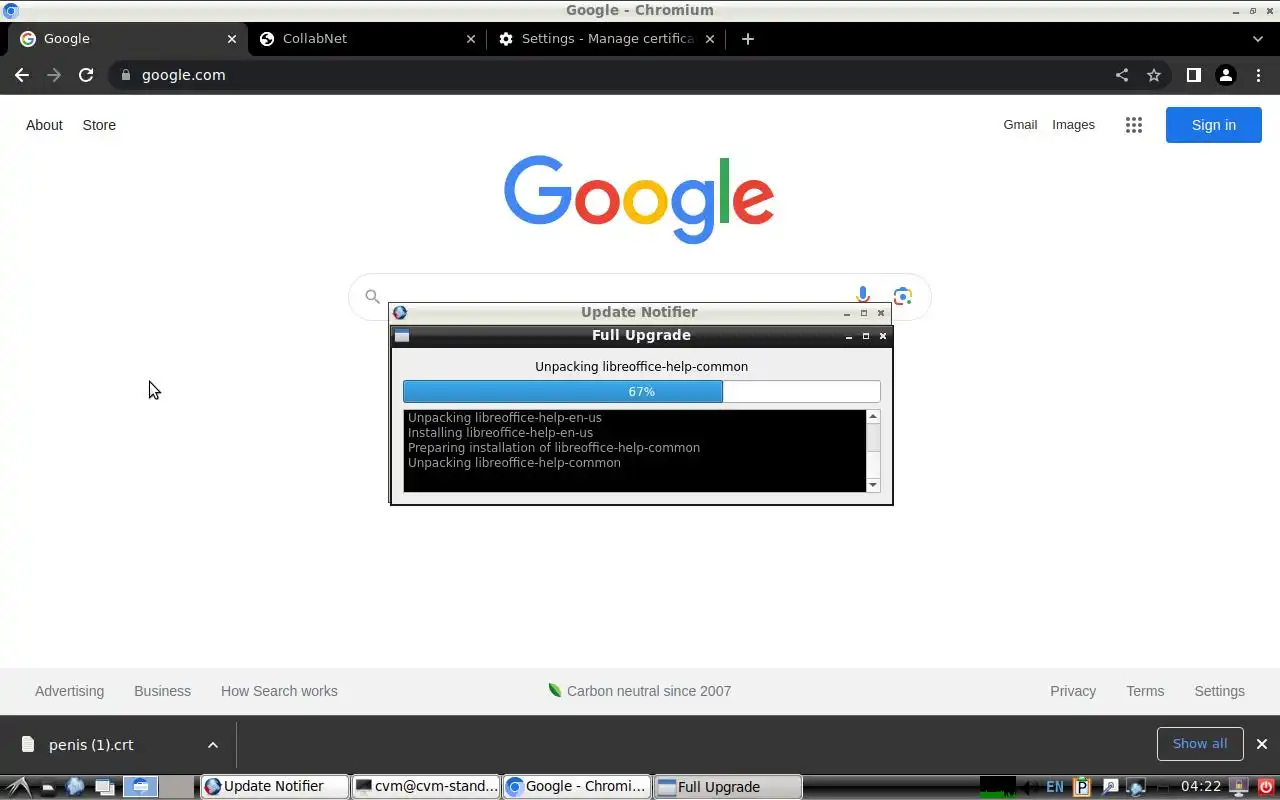Click the log box down arrow
Screen dimensions: 1280x800
[x=873, y=485]
